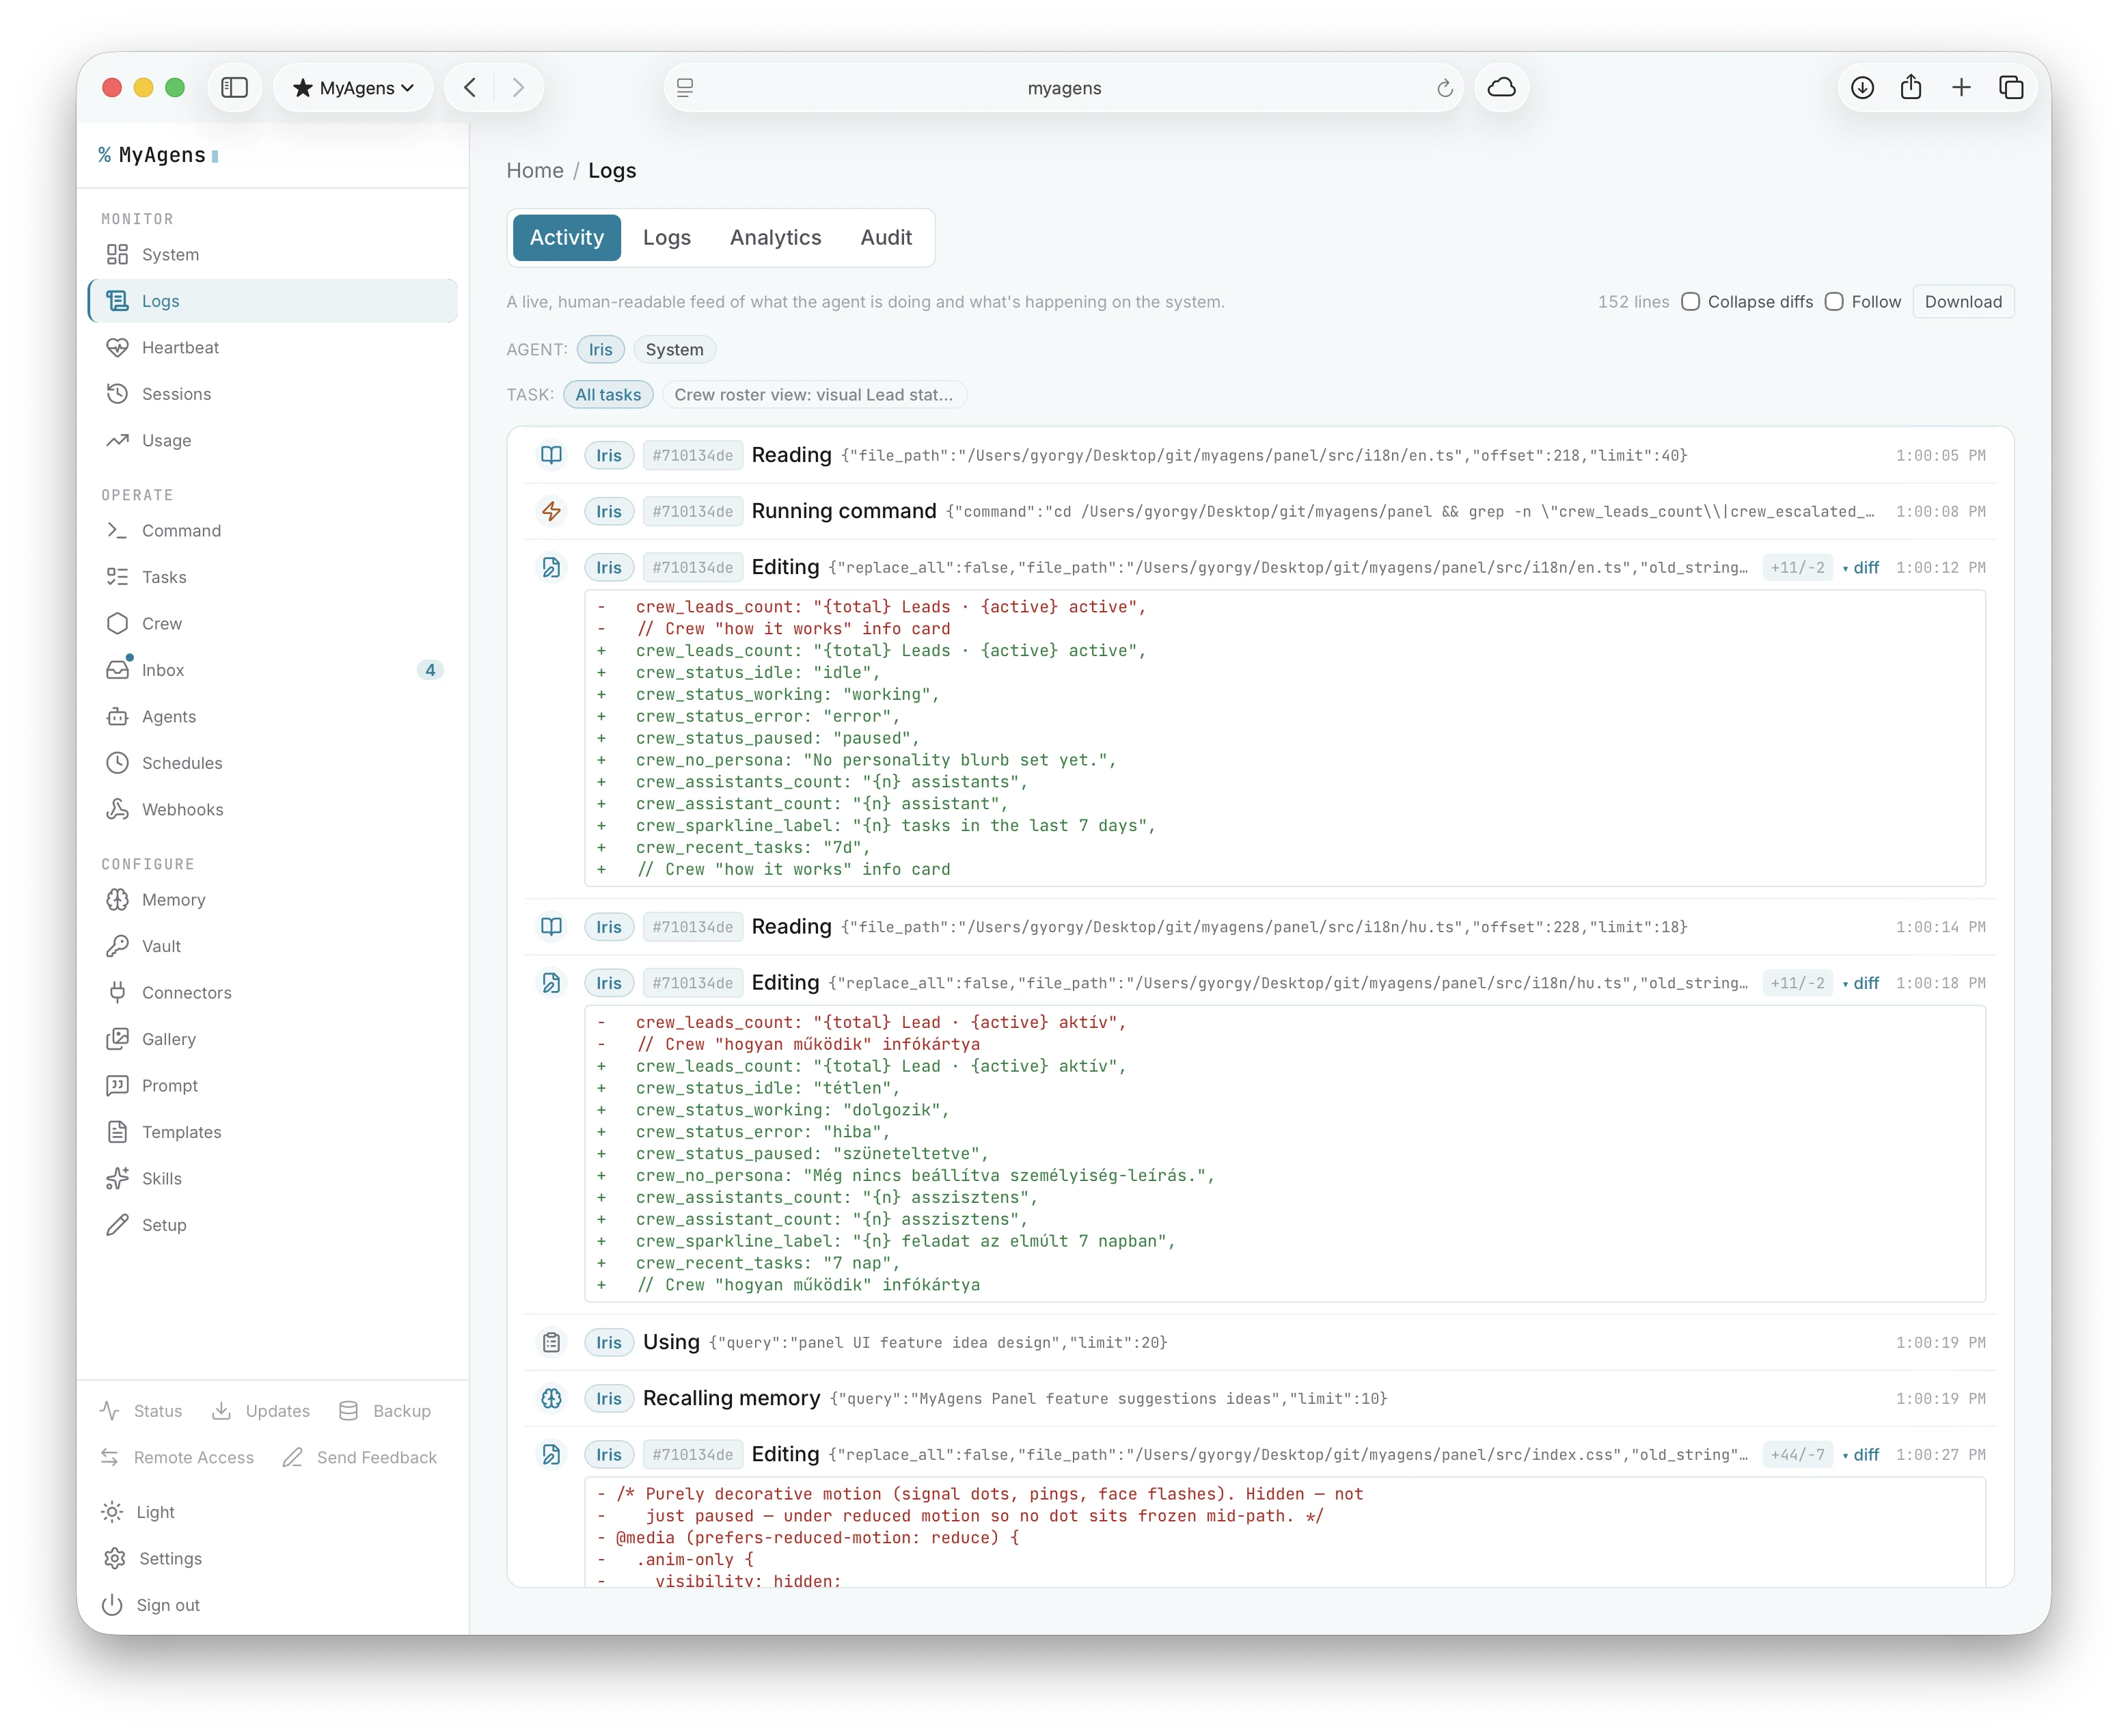Image resolution: width=2128 pixels, height=1736 pixels.
Task: Open Updates in sidebar footer
Action: [261, 1411]
